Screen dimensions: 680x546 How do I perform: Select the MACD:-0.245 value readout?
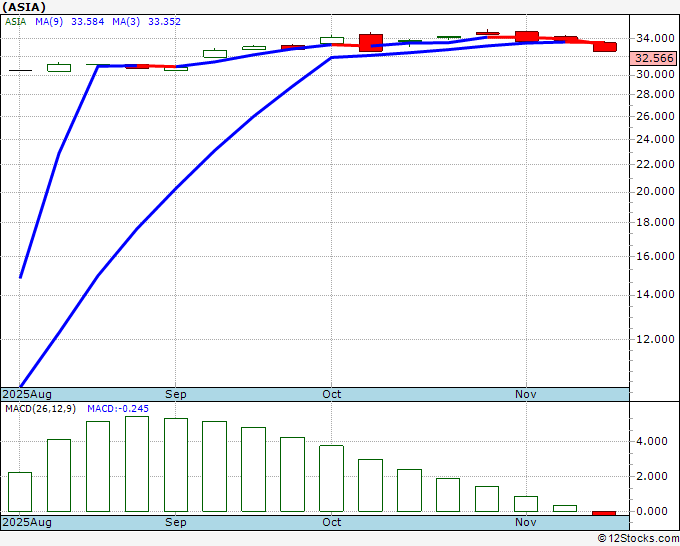[118, 409]
